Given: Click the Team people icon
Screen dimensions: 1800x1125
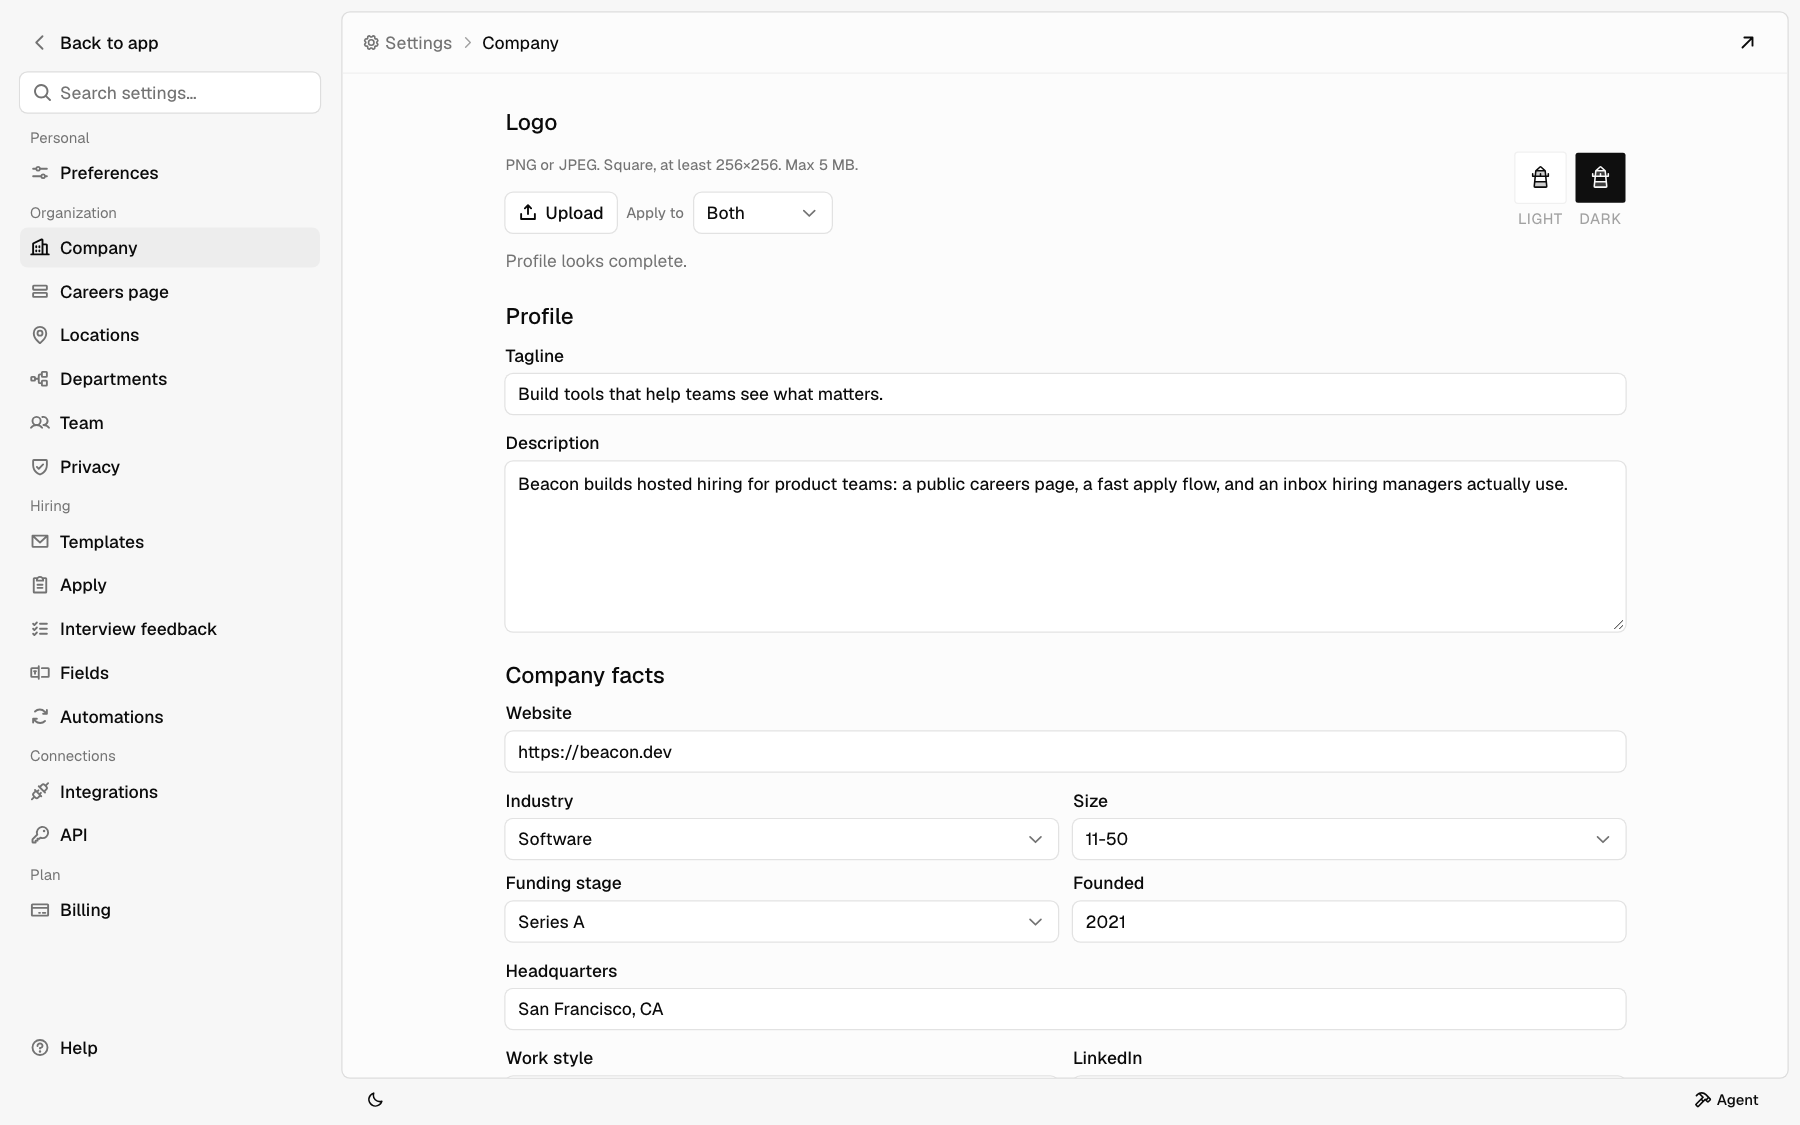Looking at the screenshot, I should [40, 423].
